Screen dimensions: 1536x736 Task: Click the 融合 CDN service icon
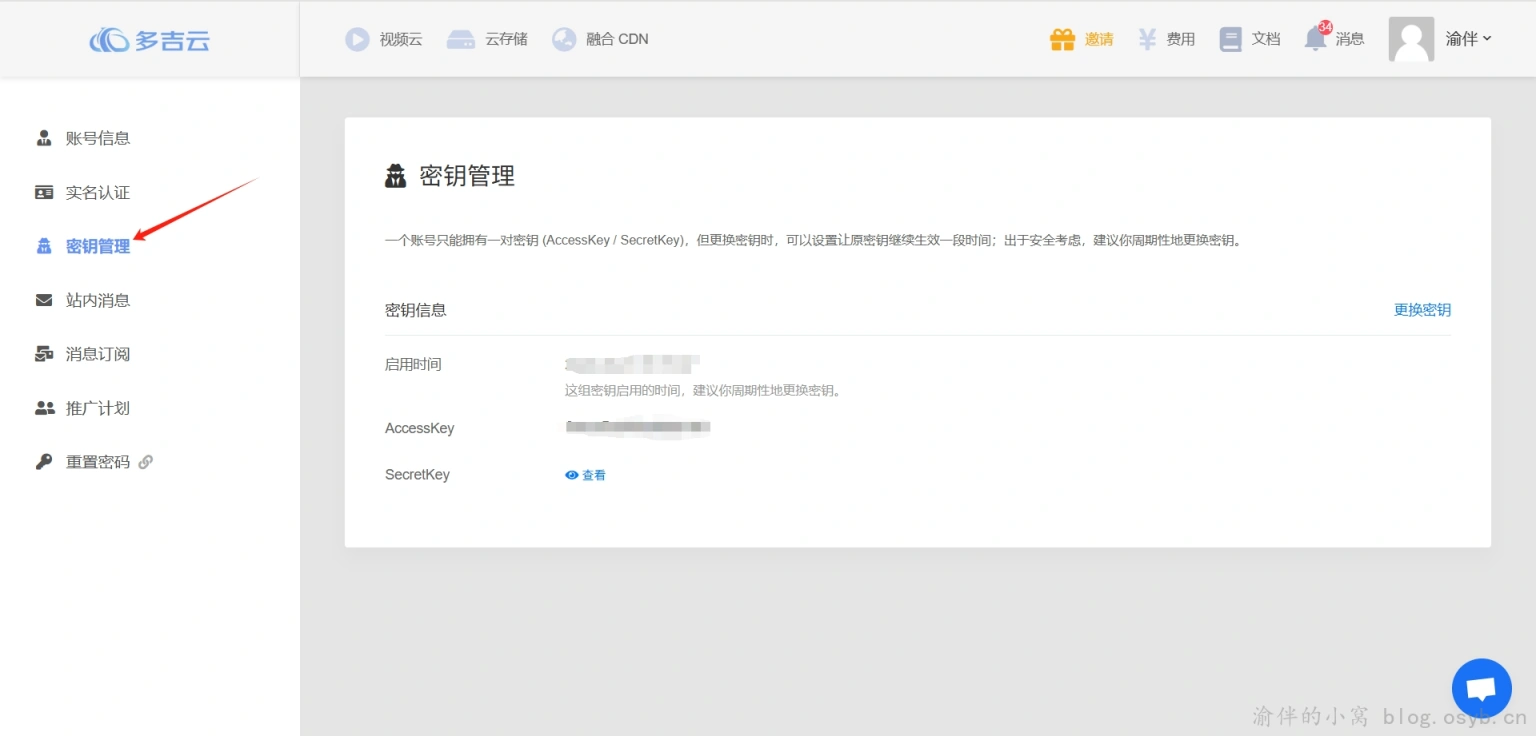coord(565,39)
